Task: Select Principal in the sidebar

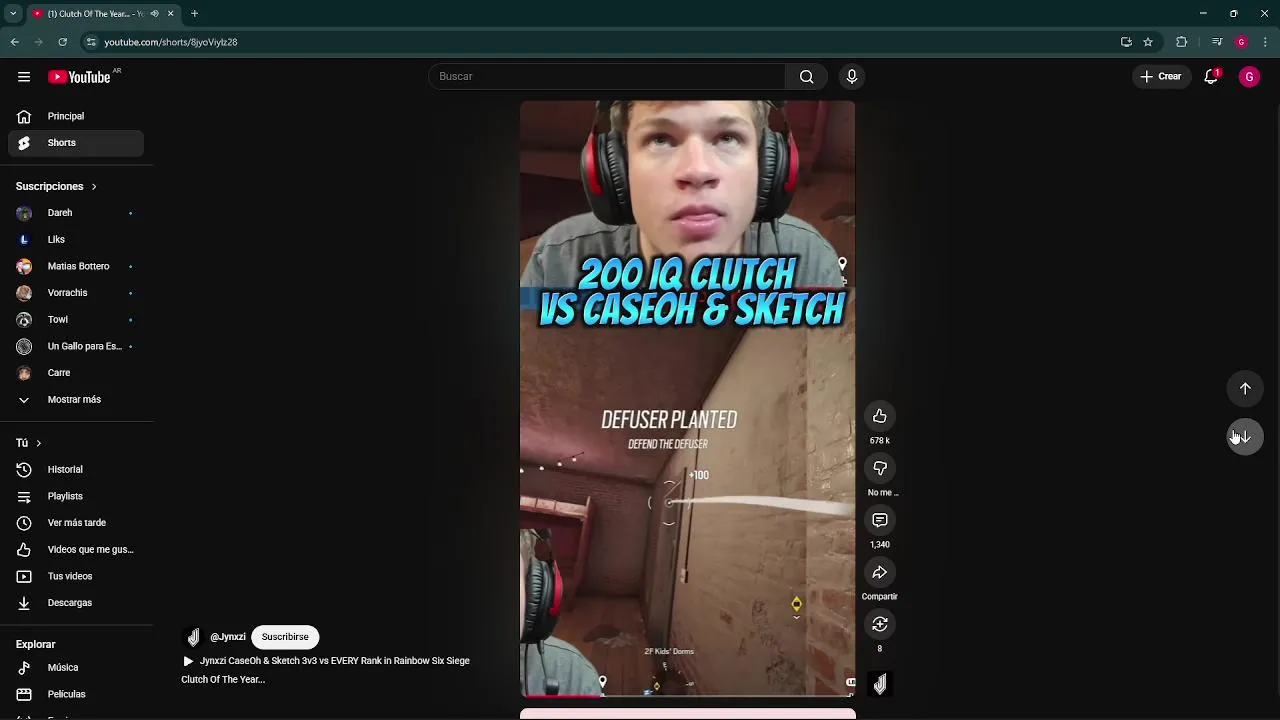Action: click(x=76, y=116)
